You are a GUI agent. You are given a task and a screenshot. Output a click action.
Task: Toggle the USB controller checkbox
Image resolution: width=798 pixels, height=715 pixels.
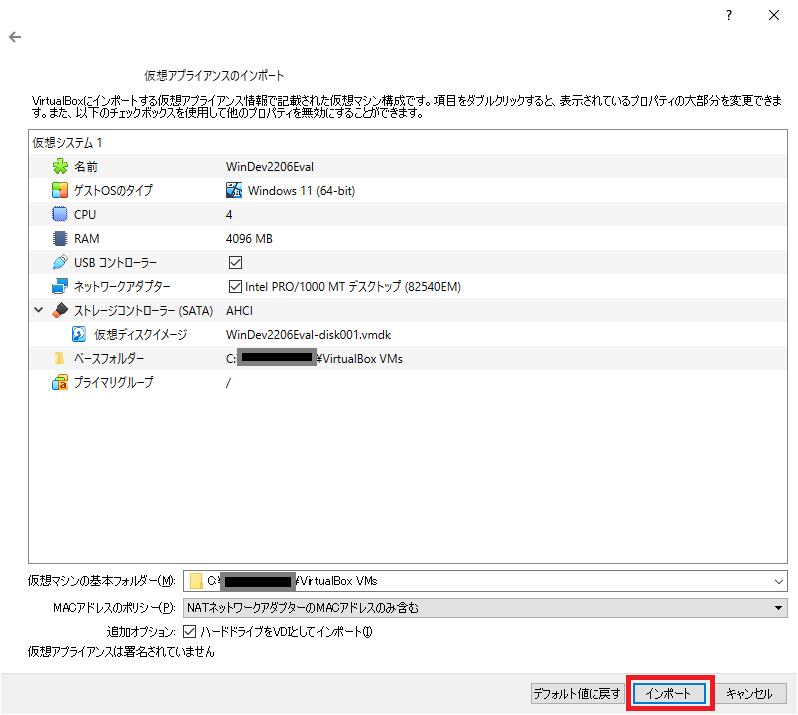point(235,262)
